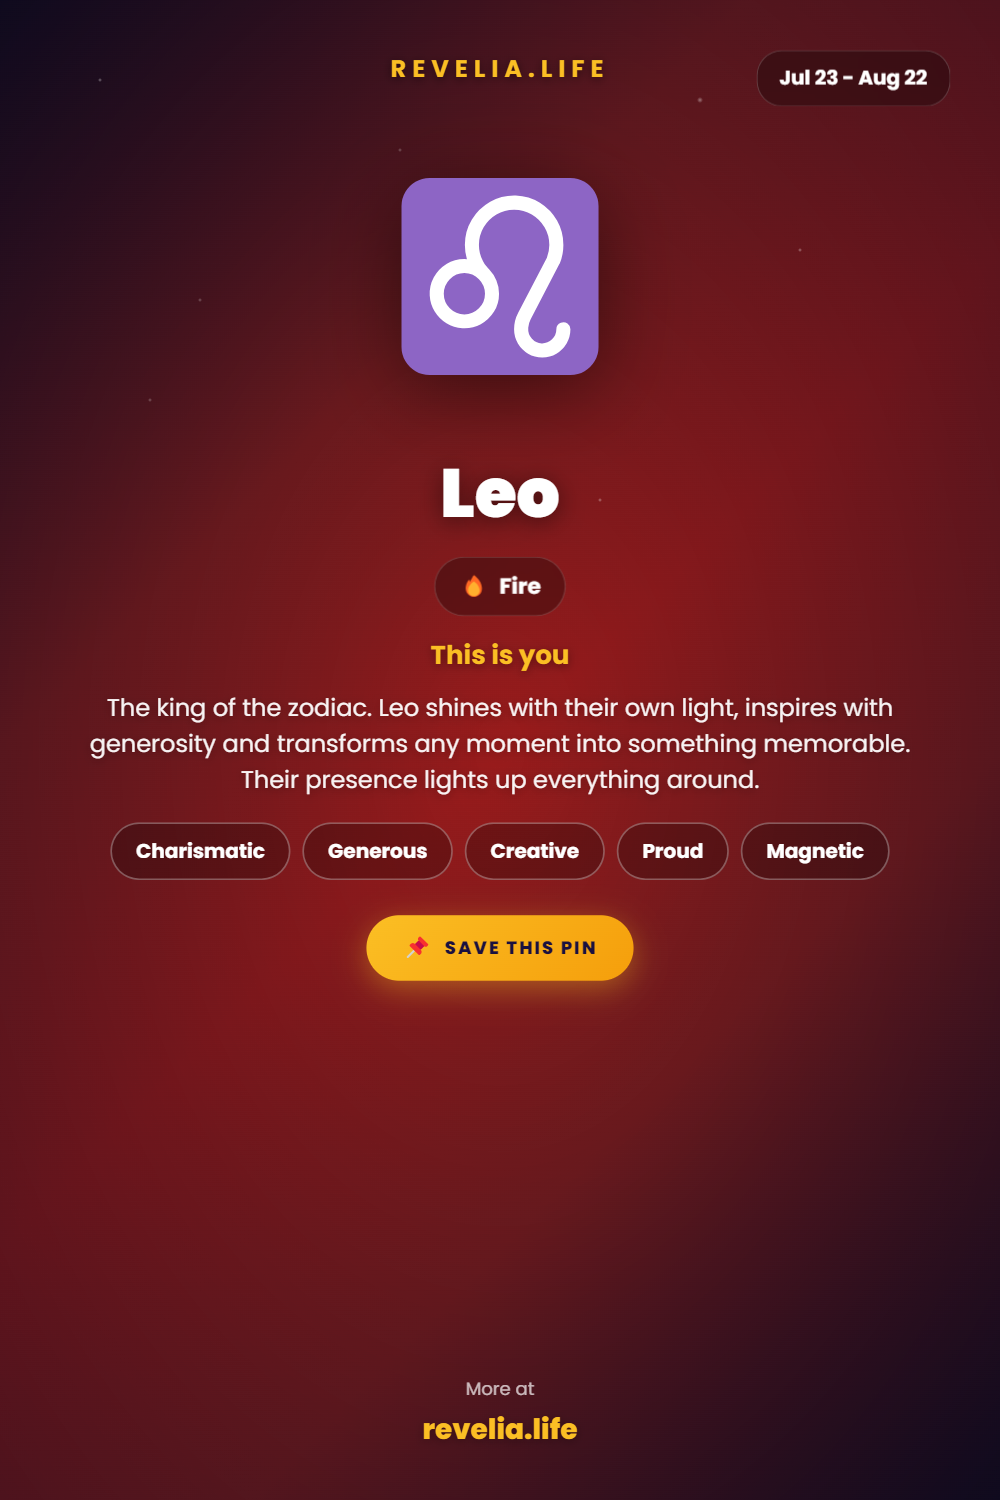Viewport: 1000px width, 1500px height.
Task: Click the 'More at' footer text
Action: tap(500, 1389)
